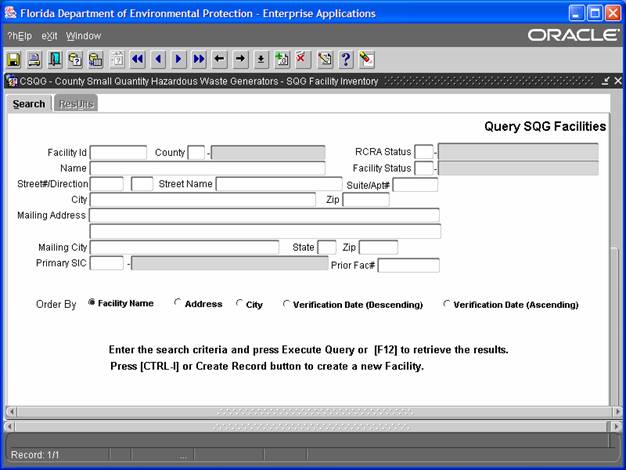Click the County code input field
This screenshot has height=470, width=626.
pyautogui.click(x=196, y=153)
